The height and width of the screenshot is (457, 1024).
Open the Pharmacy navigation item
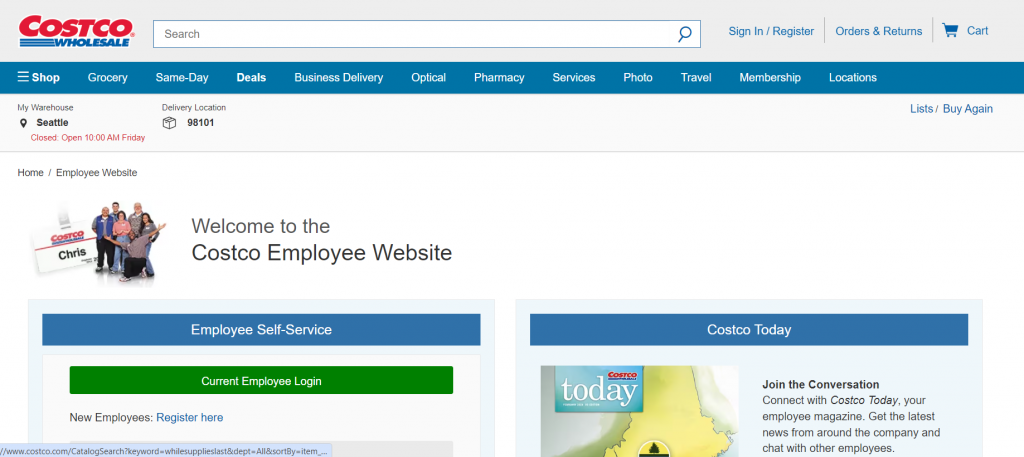point(499,78)
